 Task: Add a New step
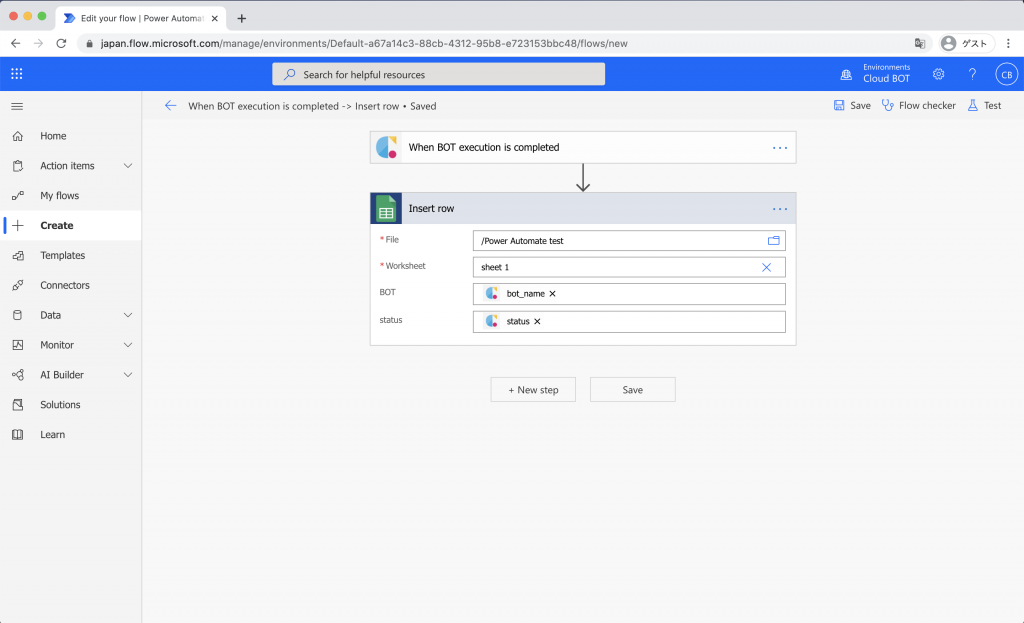click(x=533, y=390)
